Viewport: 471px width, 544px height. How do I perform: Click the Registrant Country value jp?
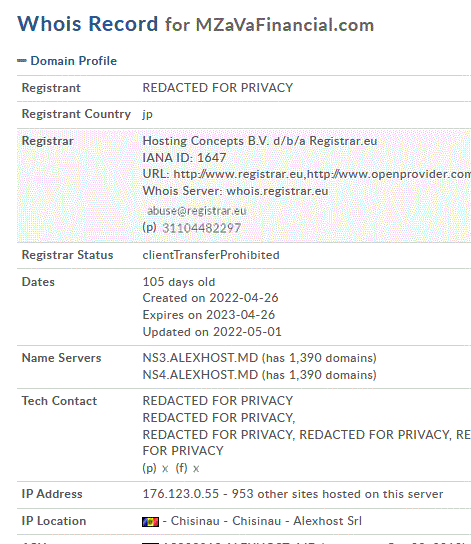click(x=147, y=114)
